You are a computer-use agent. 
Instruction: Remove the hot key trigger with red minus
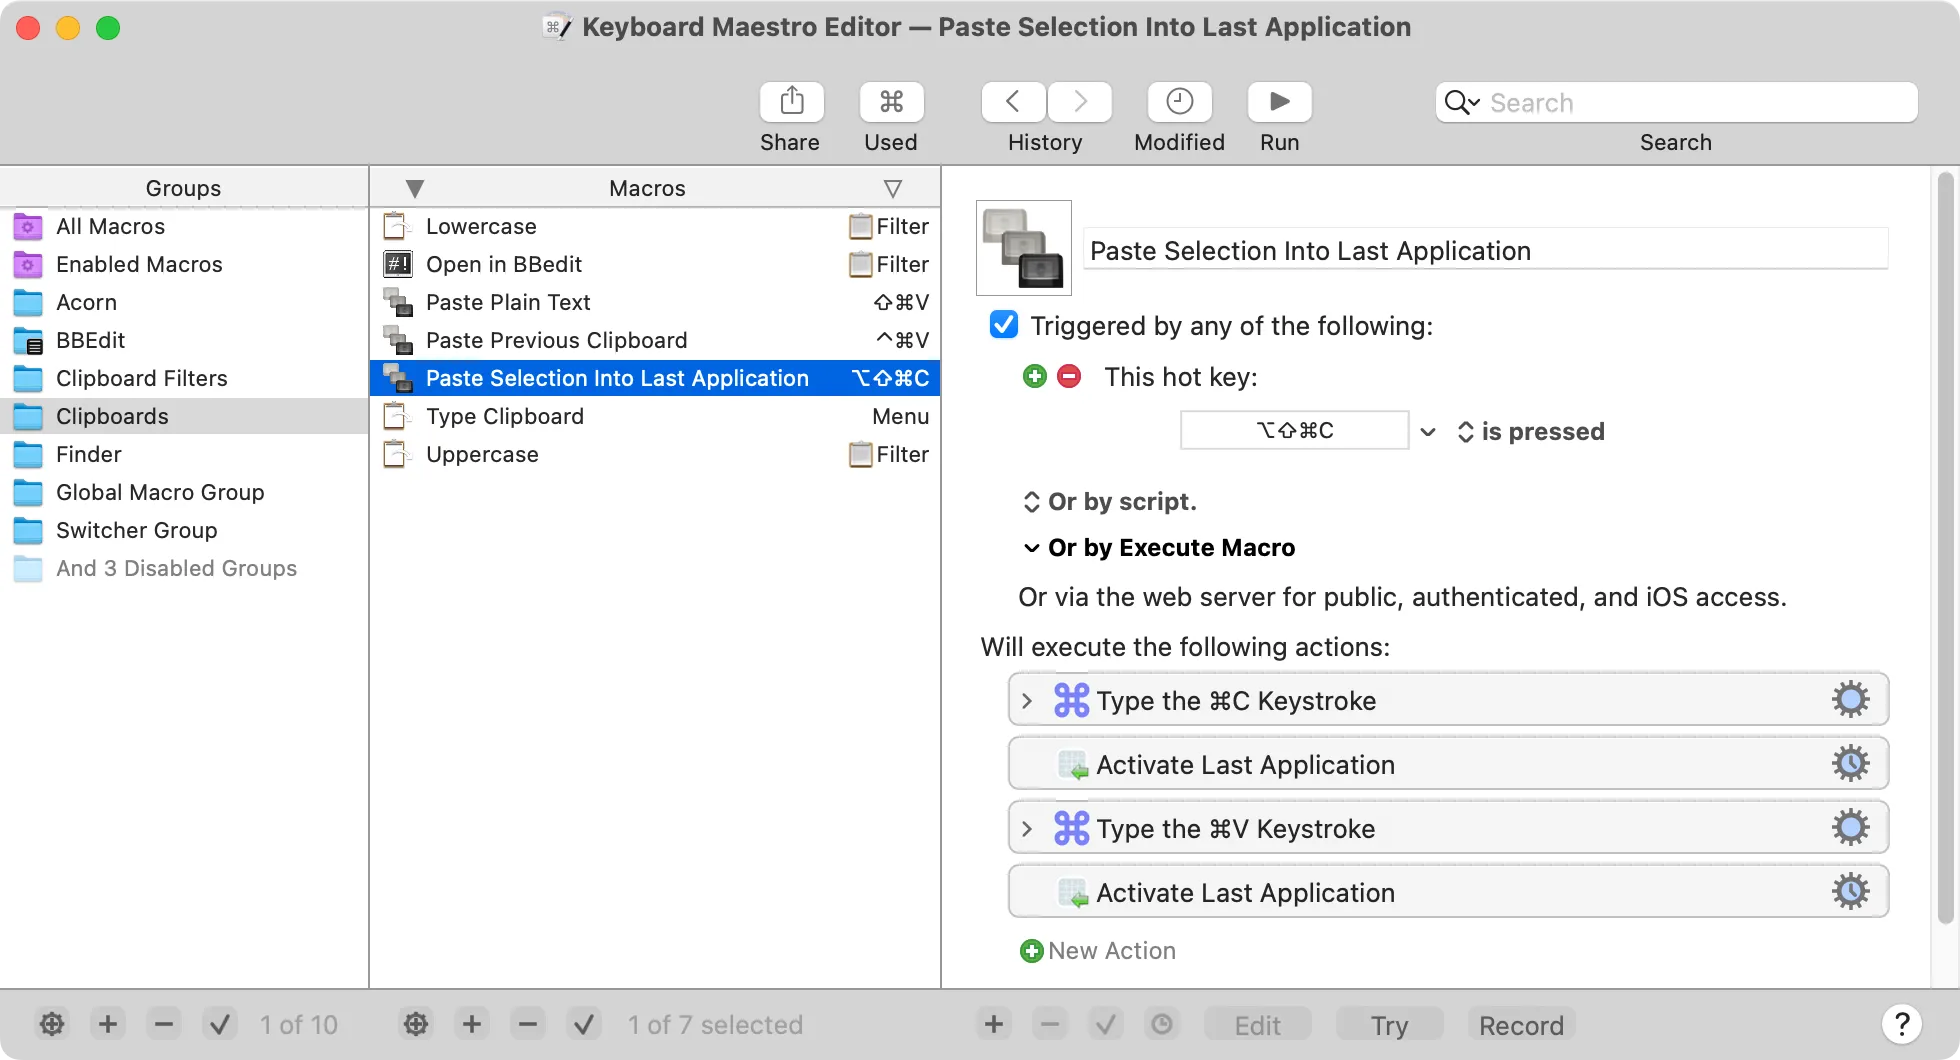[x=1068, y=377]
